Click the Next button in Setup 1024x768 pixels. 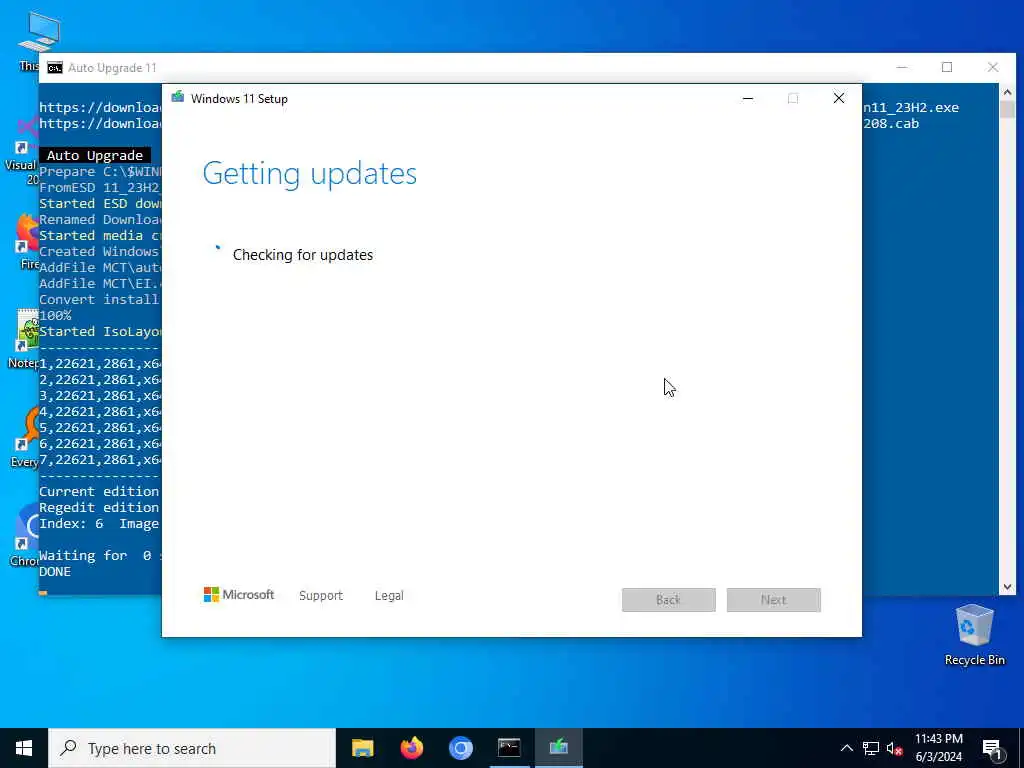(774, 600)
